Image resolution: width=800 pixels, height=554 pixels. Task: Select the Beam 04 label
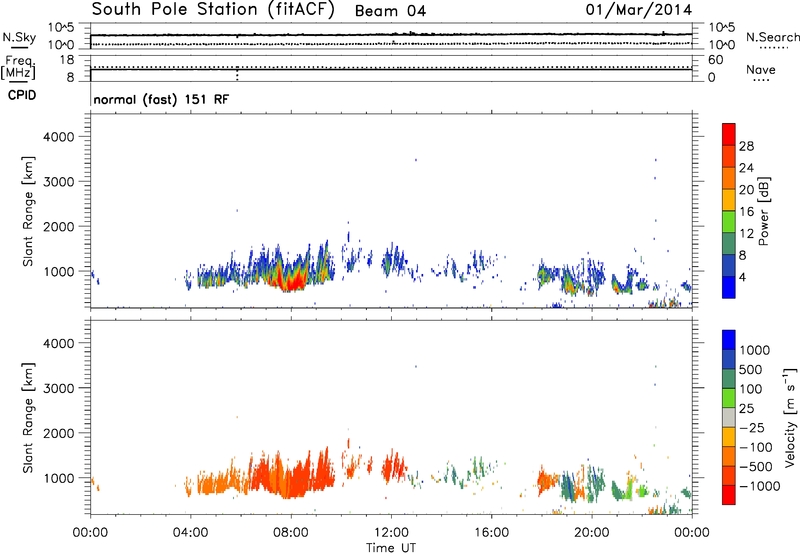[390, 11]
